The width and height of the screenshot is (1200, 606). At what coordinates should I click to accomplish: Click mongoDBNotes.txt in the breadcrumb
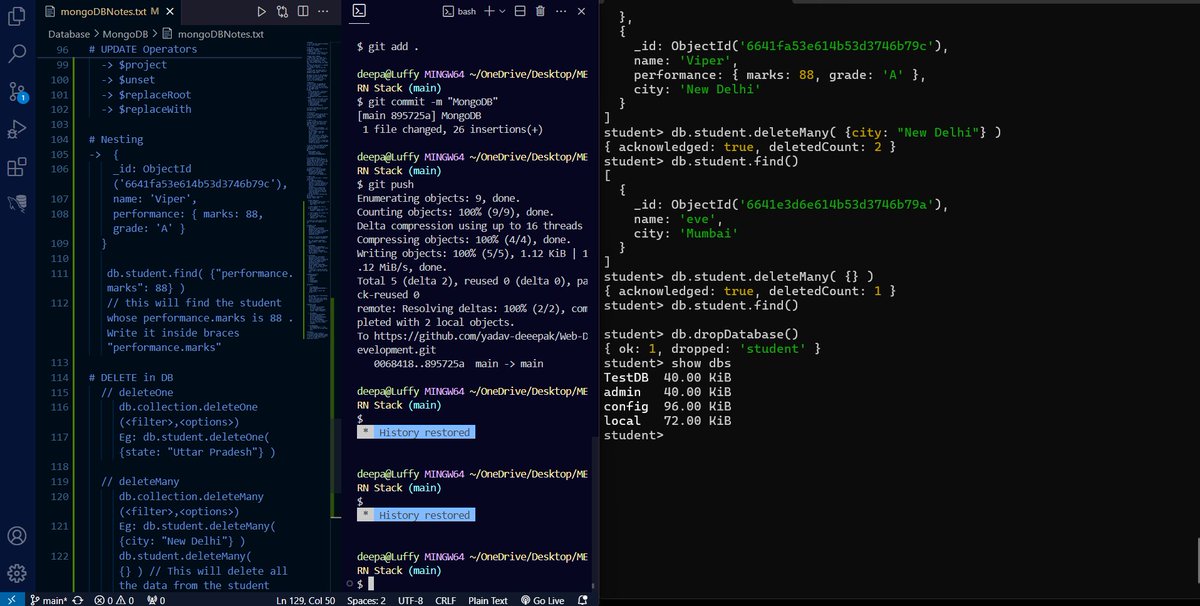point(221,34)
